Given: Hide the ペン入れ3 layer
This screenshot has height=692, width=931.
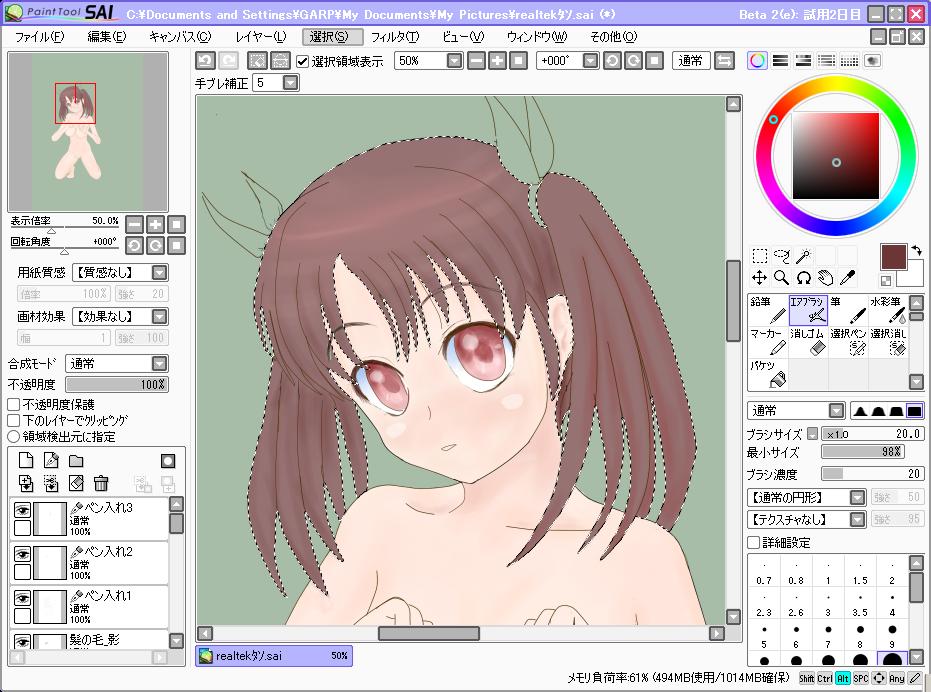Looking at the screenshot, I should click(23, 510).
